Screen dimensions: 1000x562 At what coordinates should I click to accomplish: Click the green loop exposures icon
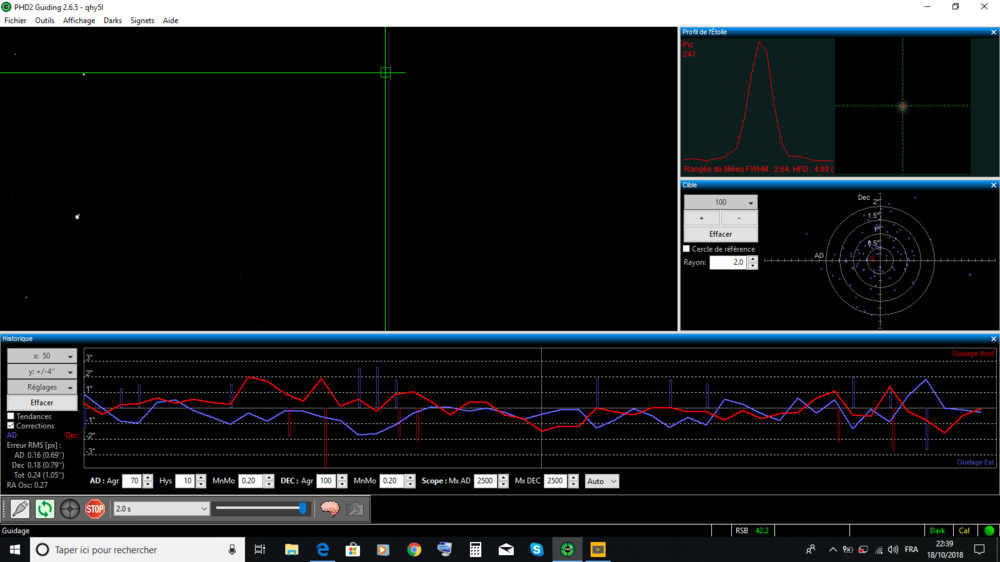45,509
